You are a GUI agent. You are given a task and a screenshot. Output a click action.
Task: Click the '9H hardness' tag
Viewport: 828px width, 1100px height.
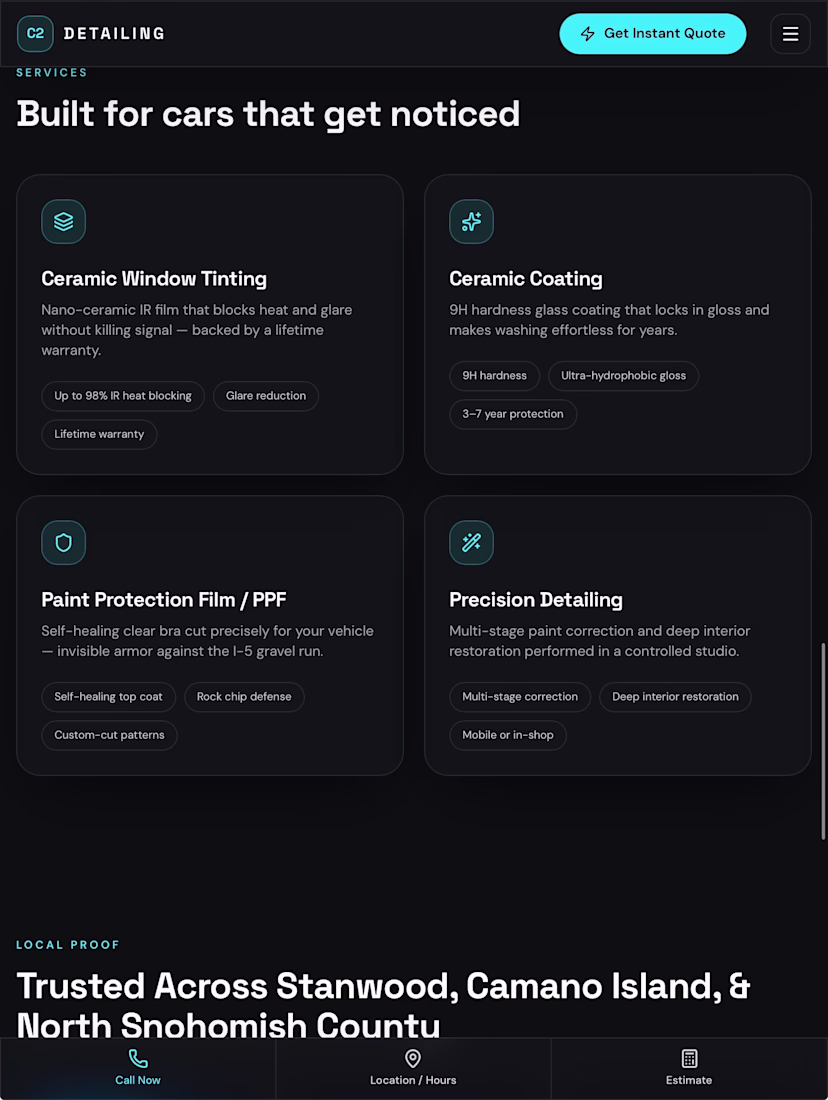[x=495, y=375]
